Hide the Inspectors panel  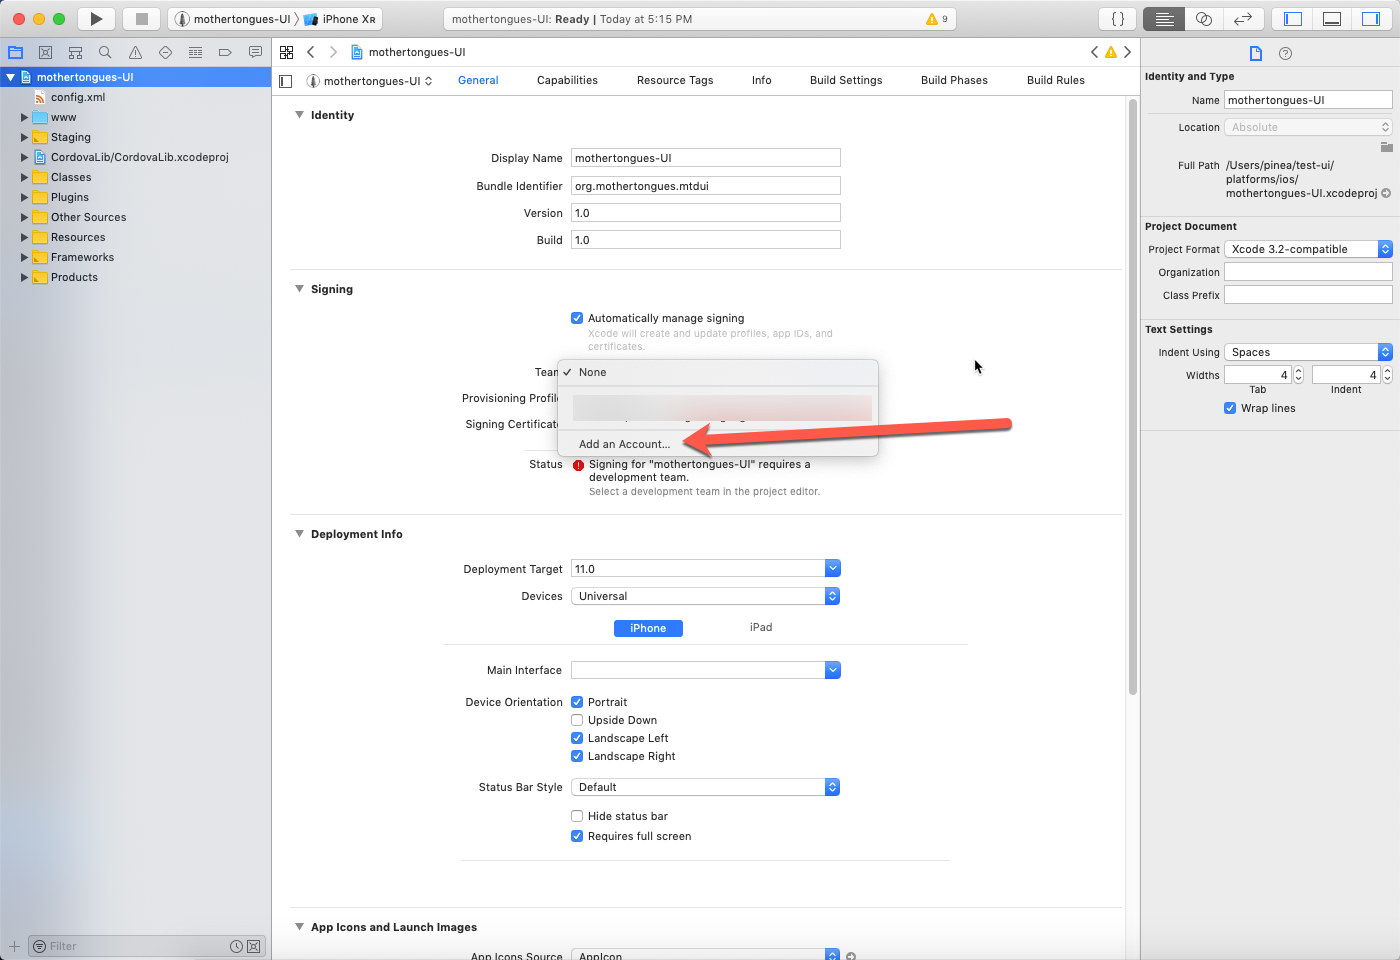1371,19
